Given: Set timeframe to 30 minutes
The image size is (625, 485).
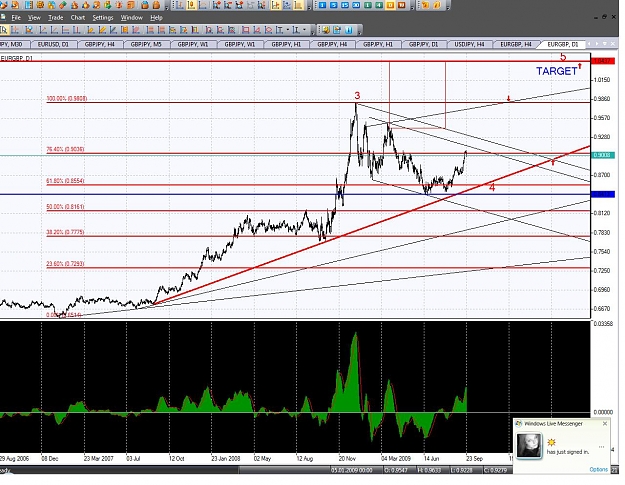Looking at the screenshot, I should pos(356,5).
